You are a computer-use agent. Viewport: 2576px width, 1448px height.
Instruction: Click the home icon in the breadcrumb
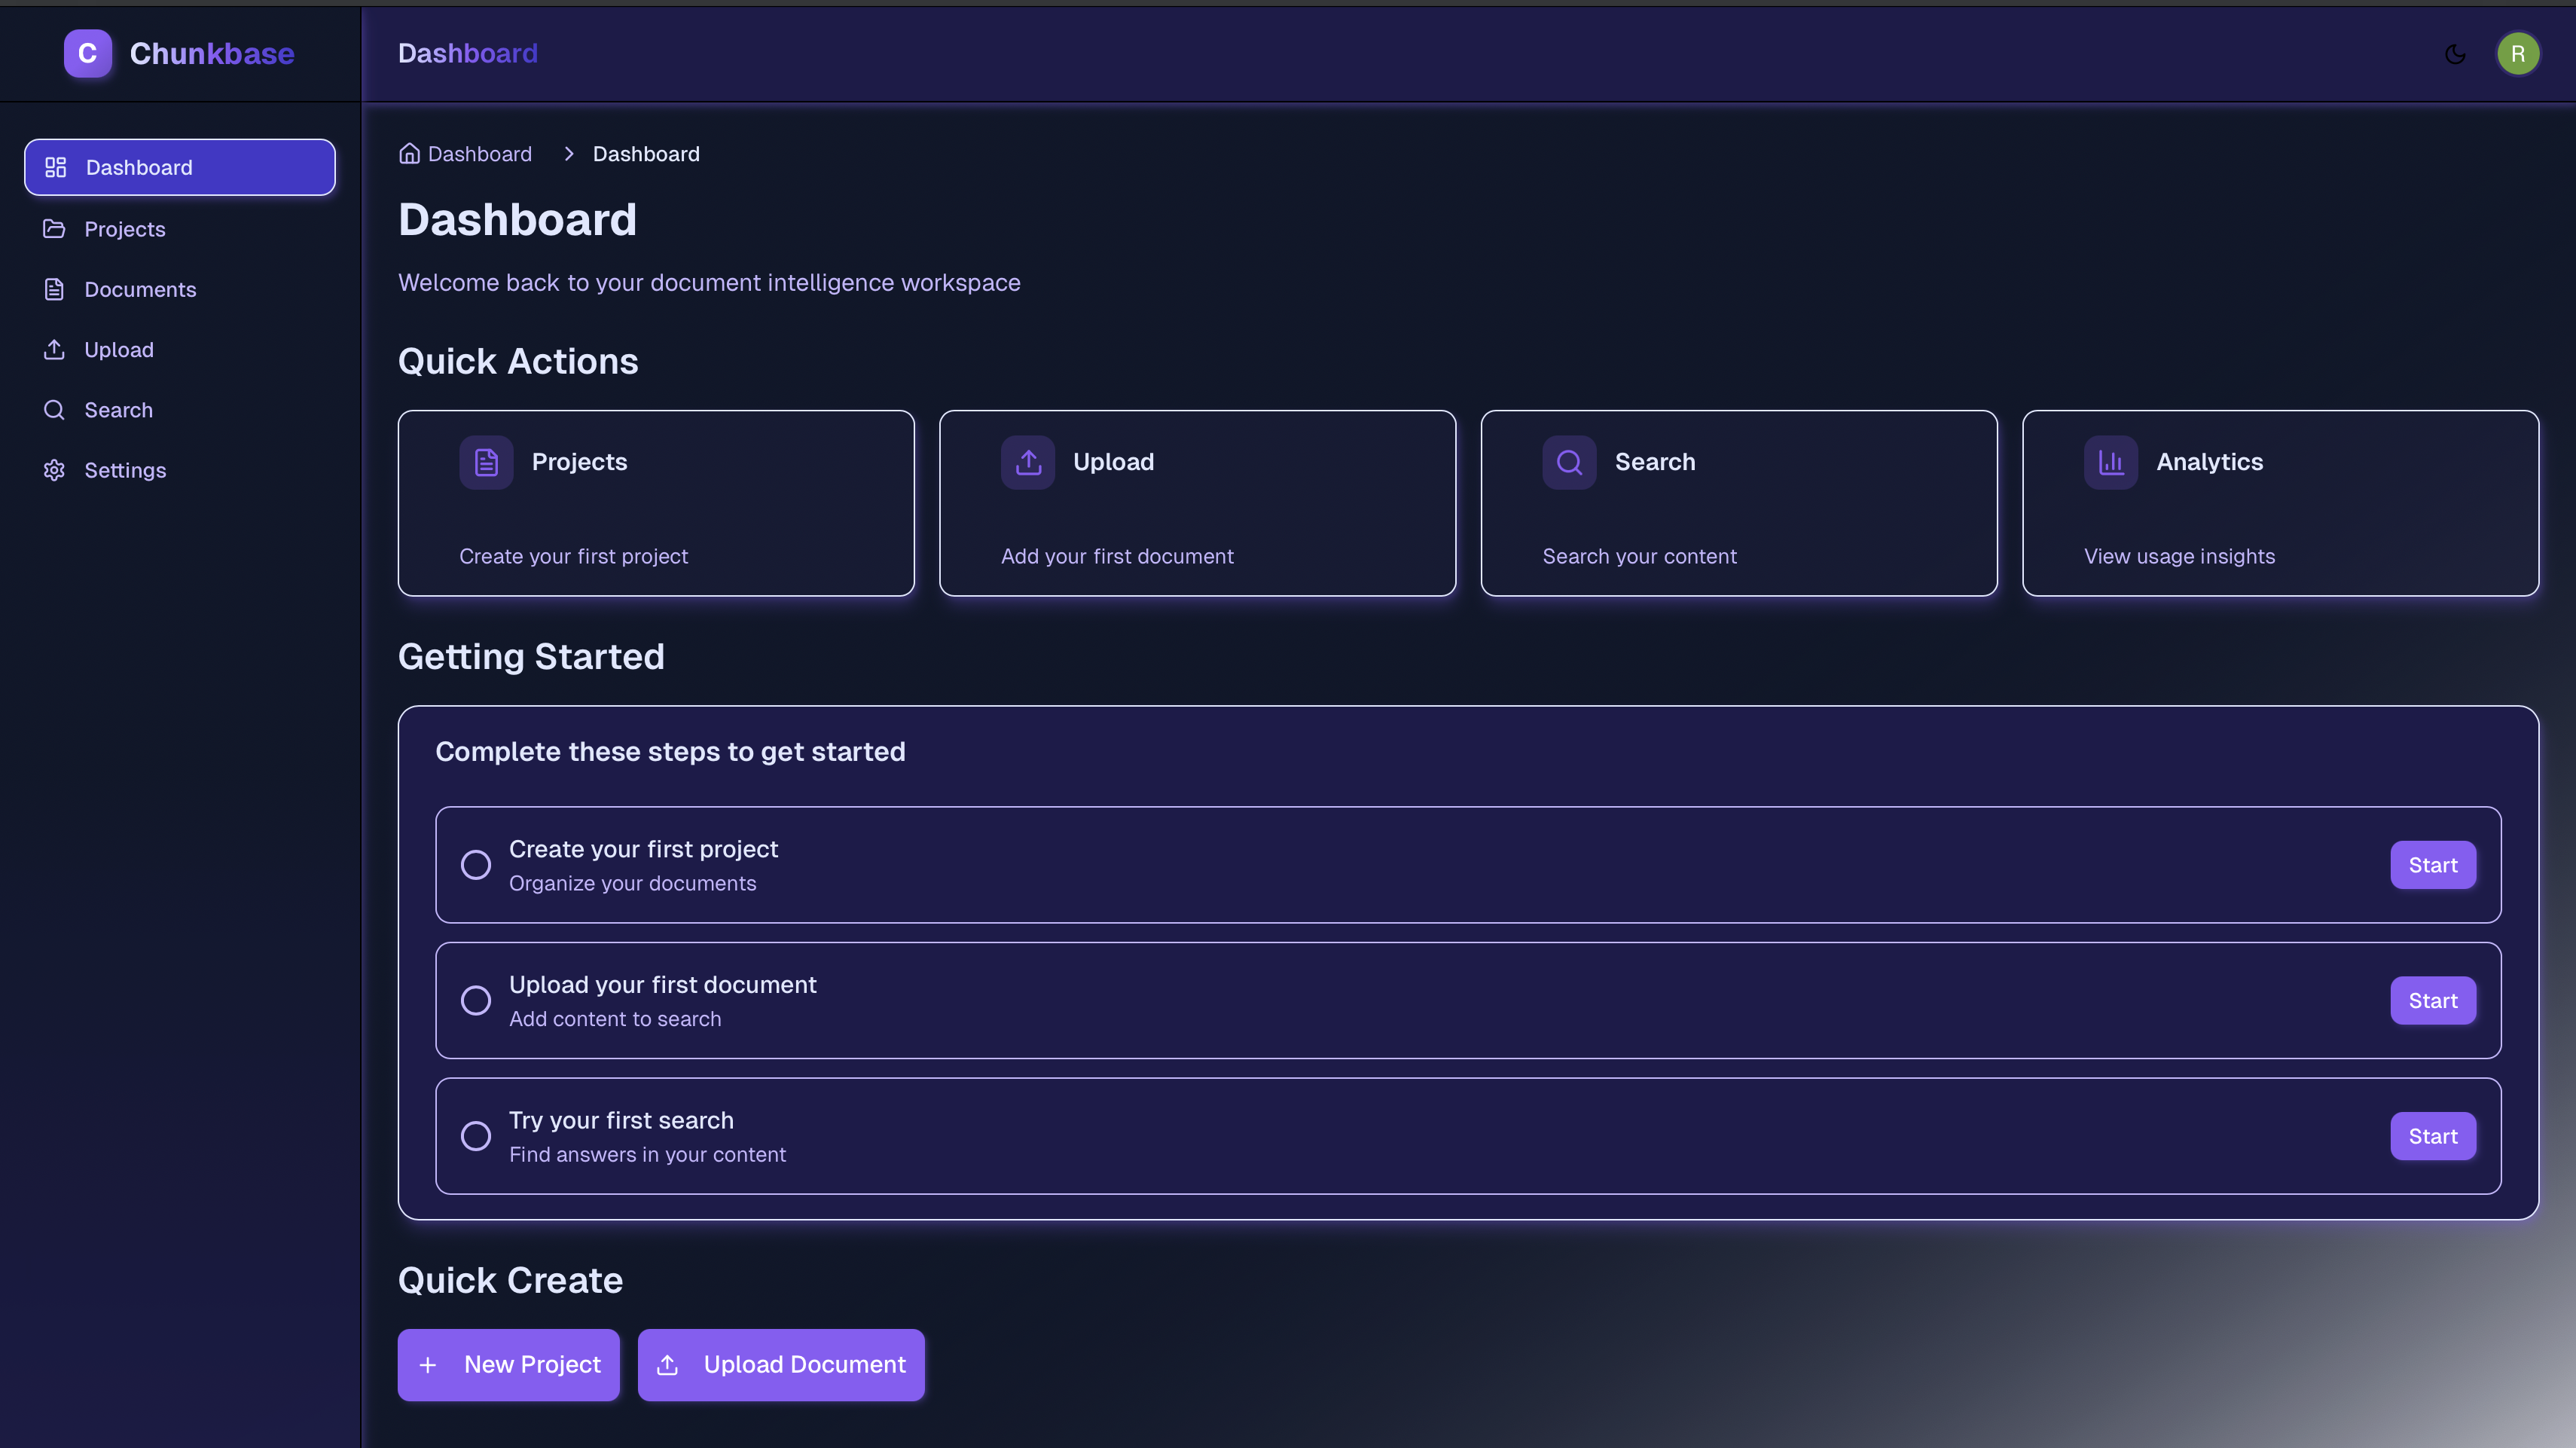pos(410,153)
